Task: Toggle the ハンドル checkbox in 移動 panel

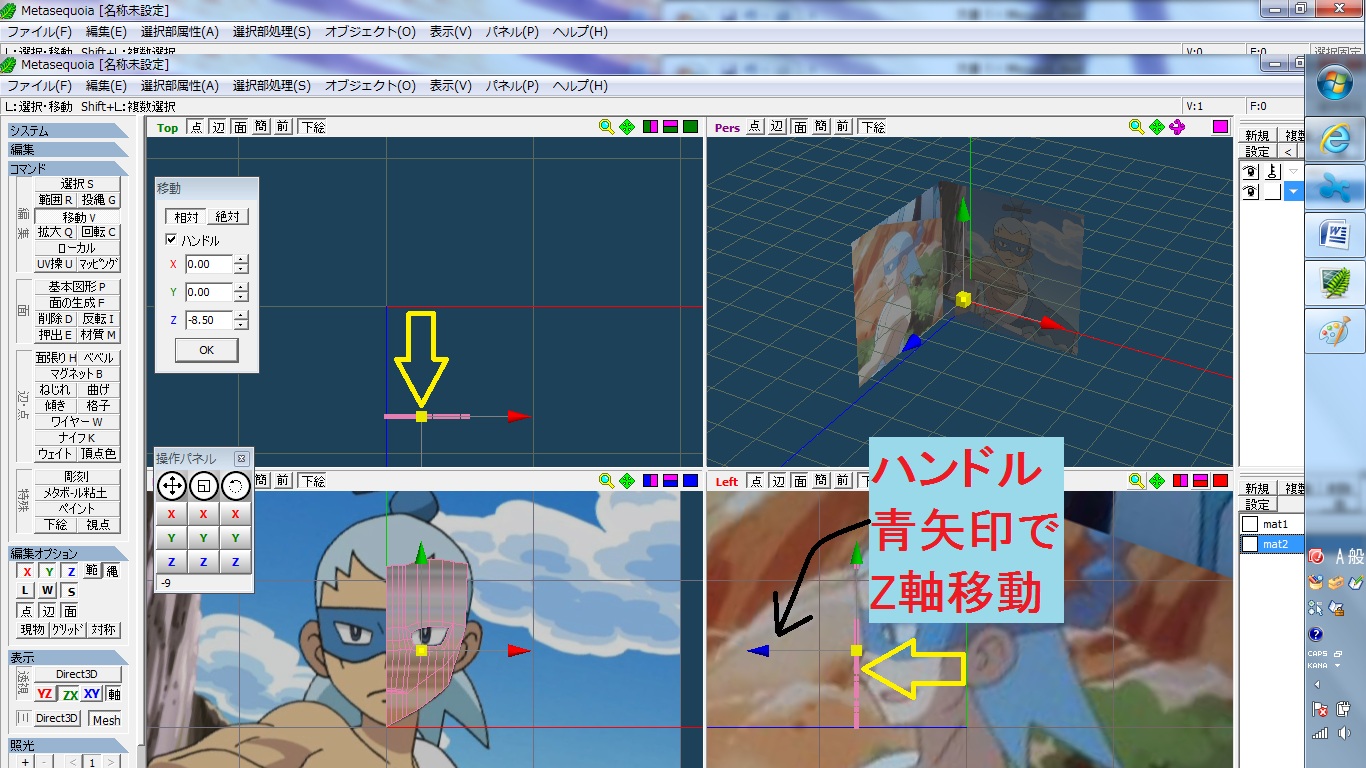Action: (171, 240)
